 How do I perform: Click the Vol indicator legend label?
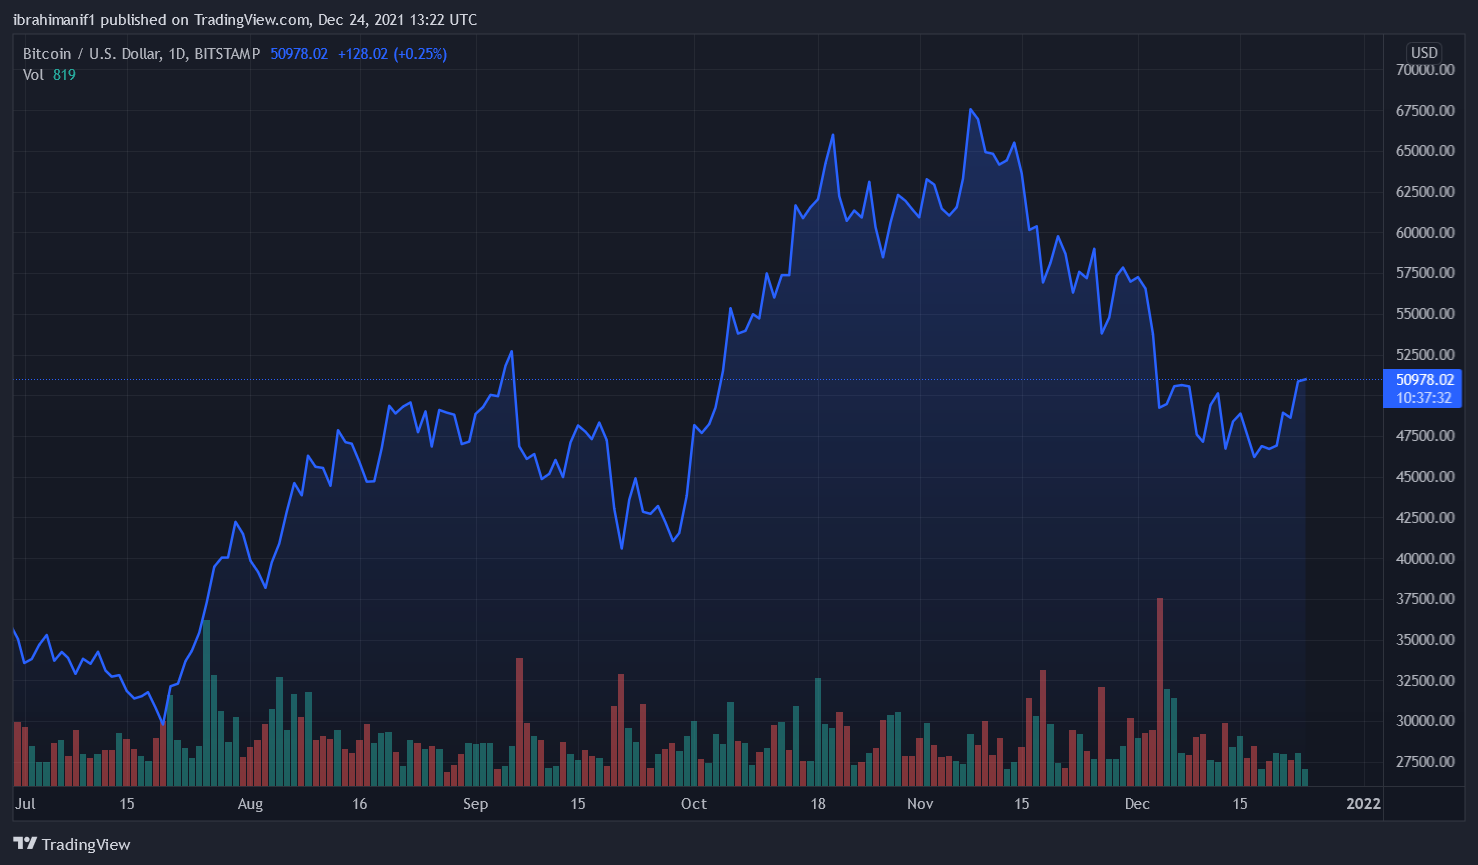click(33, 75)
